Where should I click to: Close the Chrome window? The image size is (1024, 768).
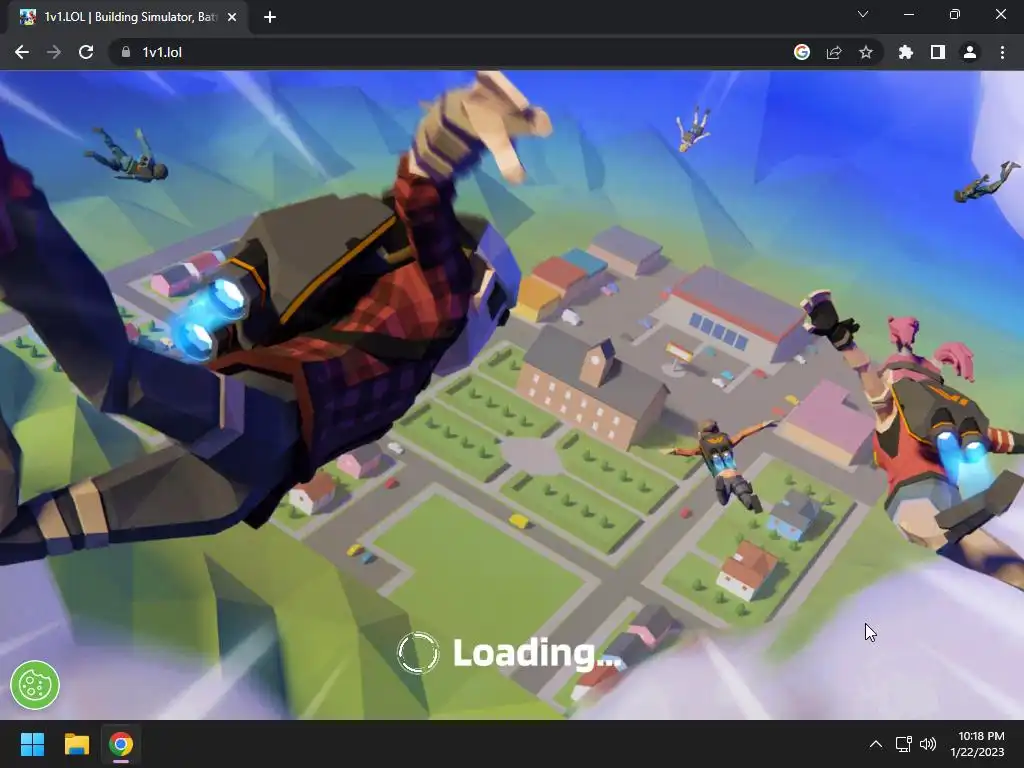tap(1000, 14)
